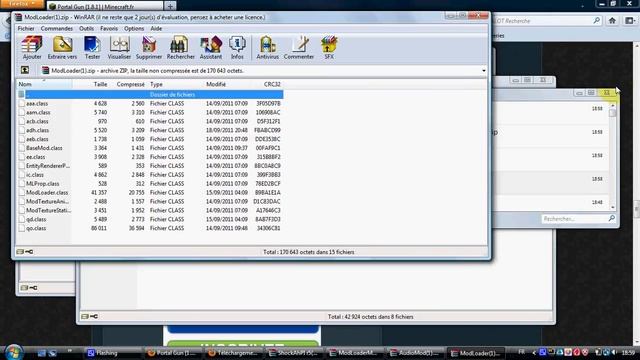This screenshot has height=360, width=640.
Task: Switch to ShockAhPI taskbar item
Action: (x=293, y=353)
